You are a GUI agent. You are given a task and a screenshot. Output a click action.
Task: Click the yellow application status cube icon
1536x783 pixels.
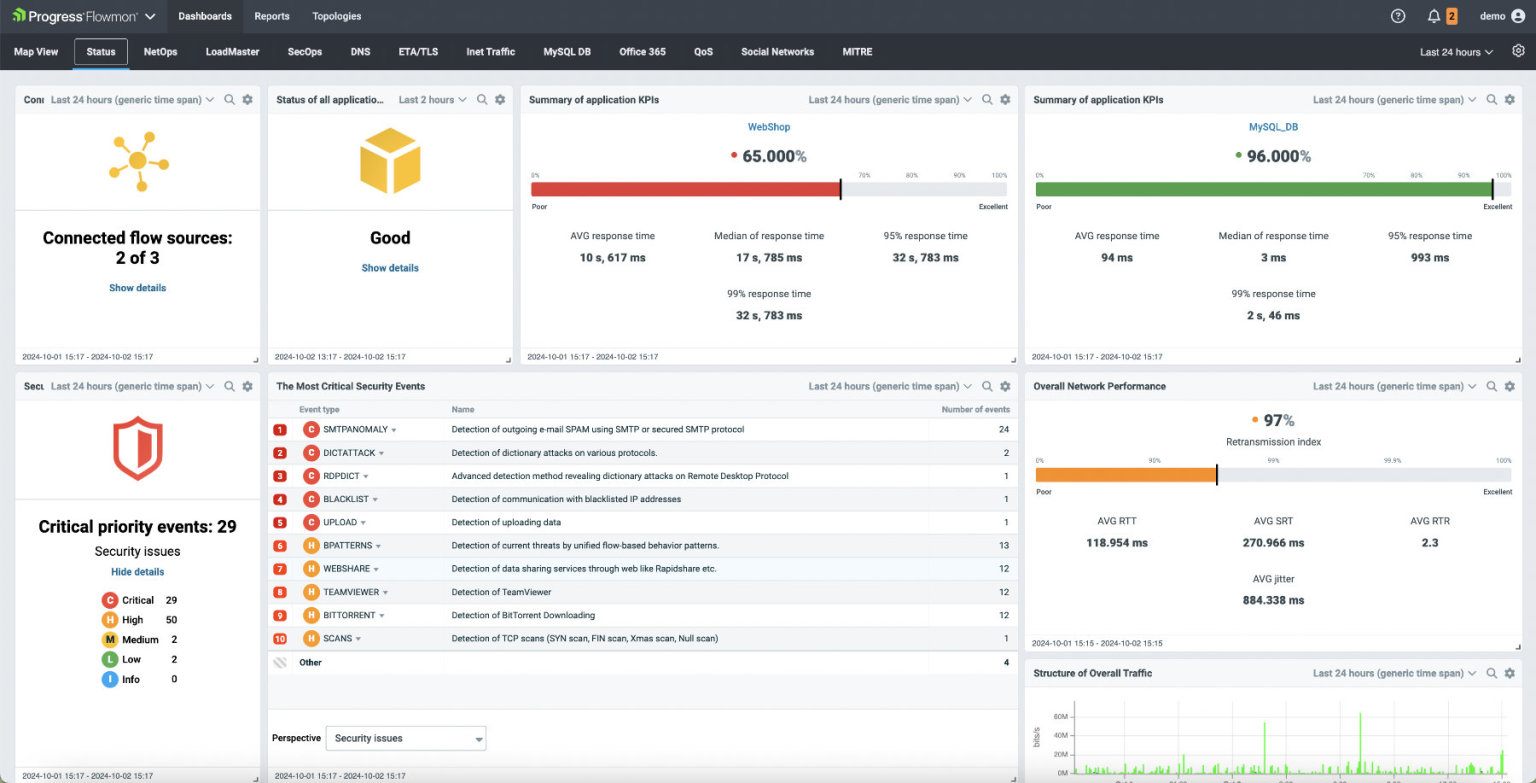[x=390, y=160]
